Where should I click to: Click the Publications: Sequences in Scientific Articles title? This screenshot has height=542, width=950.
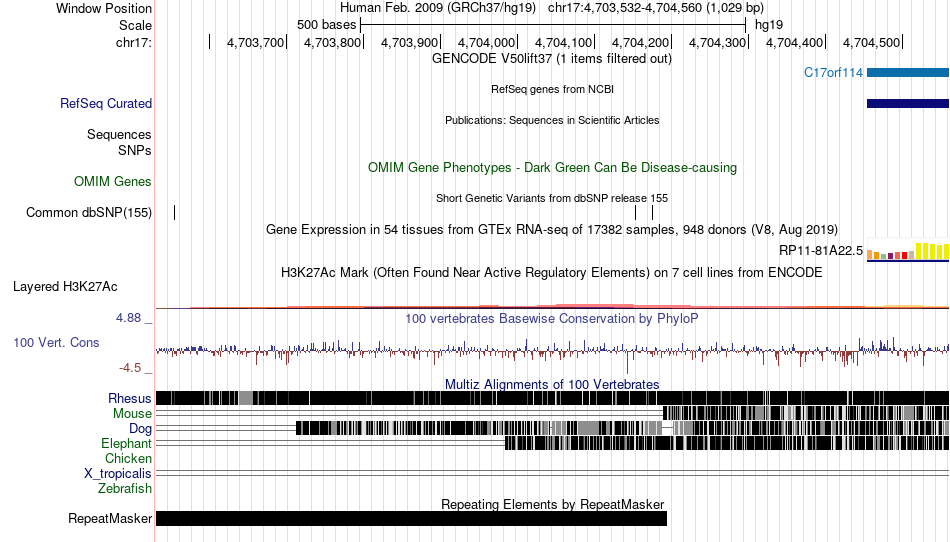(552, 121)
